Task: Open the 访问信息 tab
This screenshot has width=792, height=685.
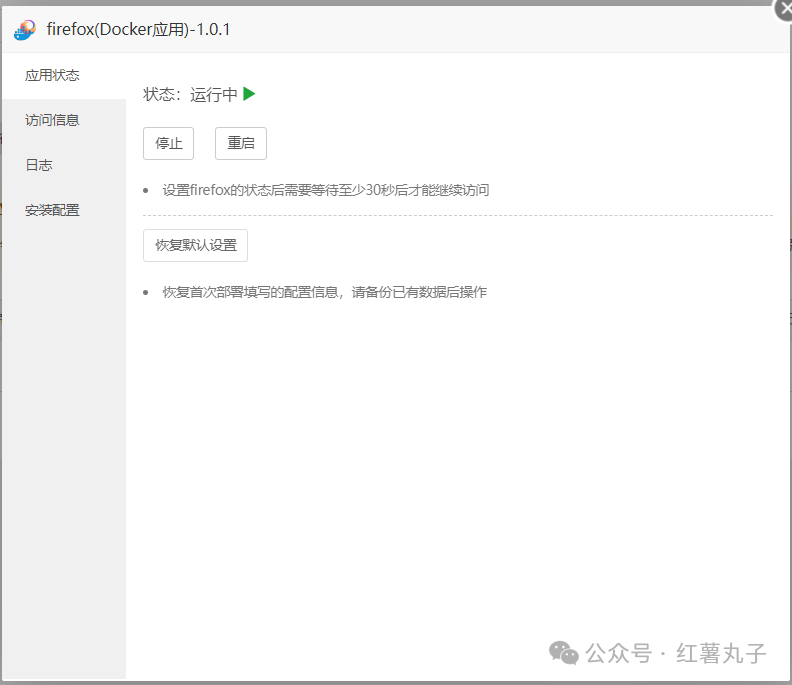Action: click(52, 120)
